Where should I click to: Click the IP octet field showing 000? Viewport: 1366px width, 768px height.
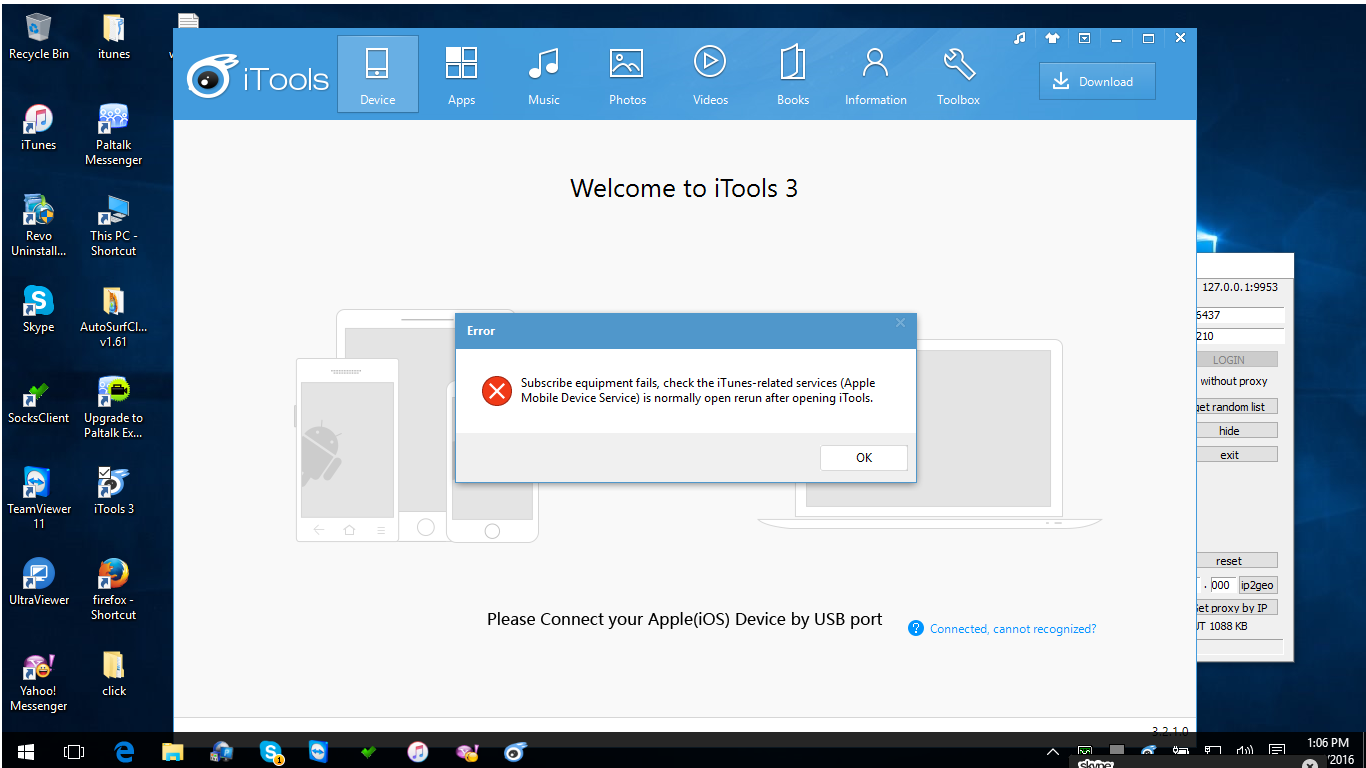click(x=1222, y=585)
